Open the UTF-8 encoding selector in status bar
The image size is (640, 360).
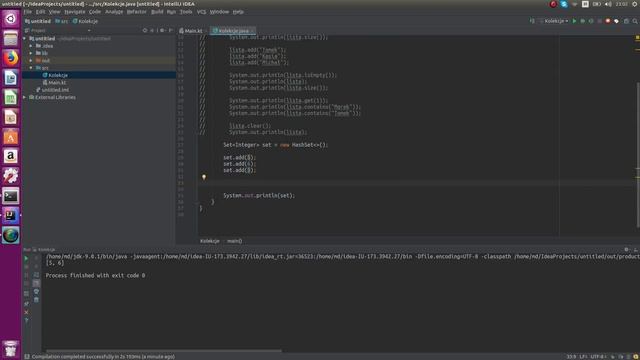click(598, 356)
